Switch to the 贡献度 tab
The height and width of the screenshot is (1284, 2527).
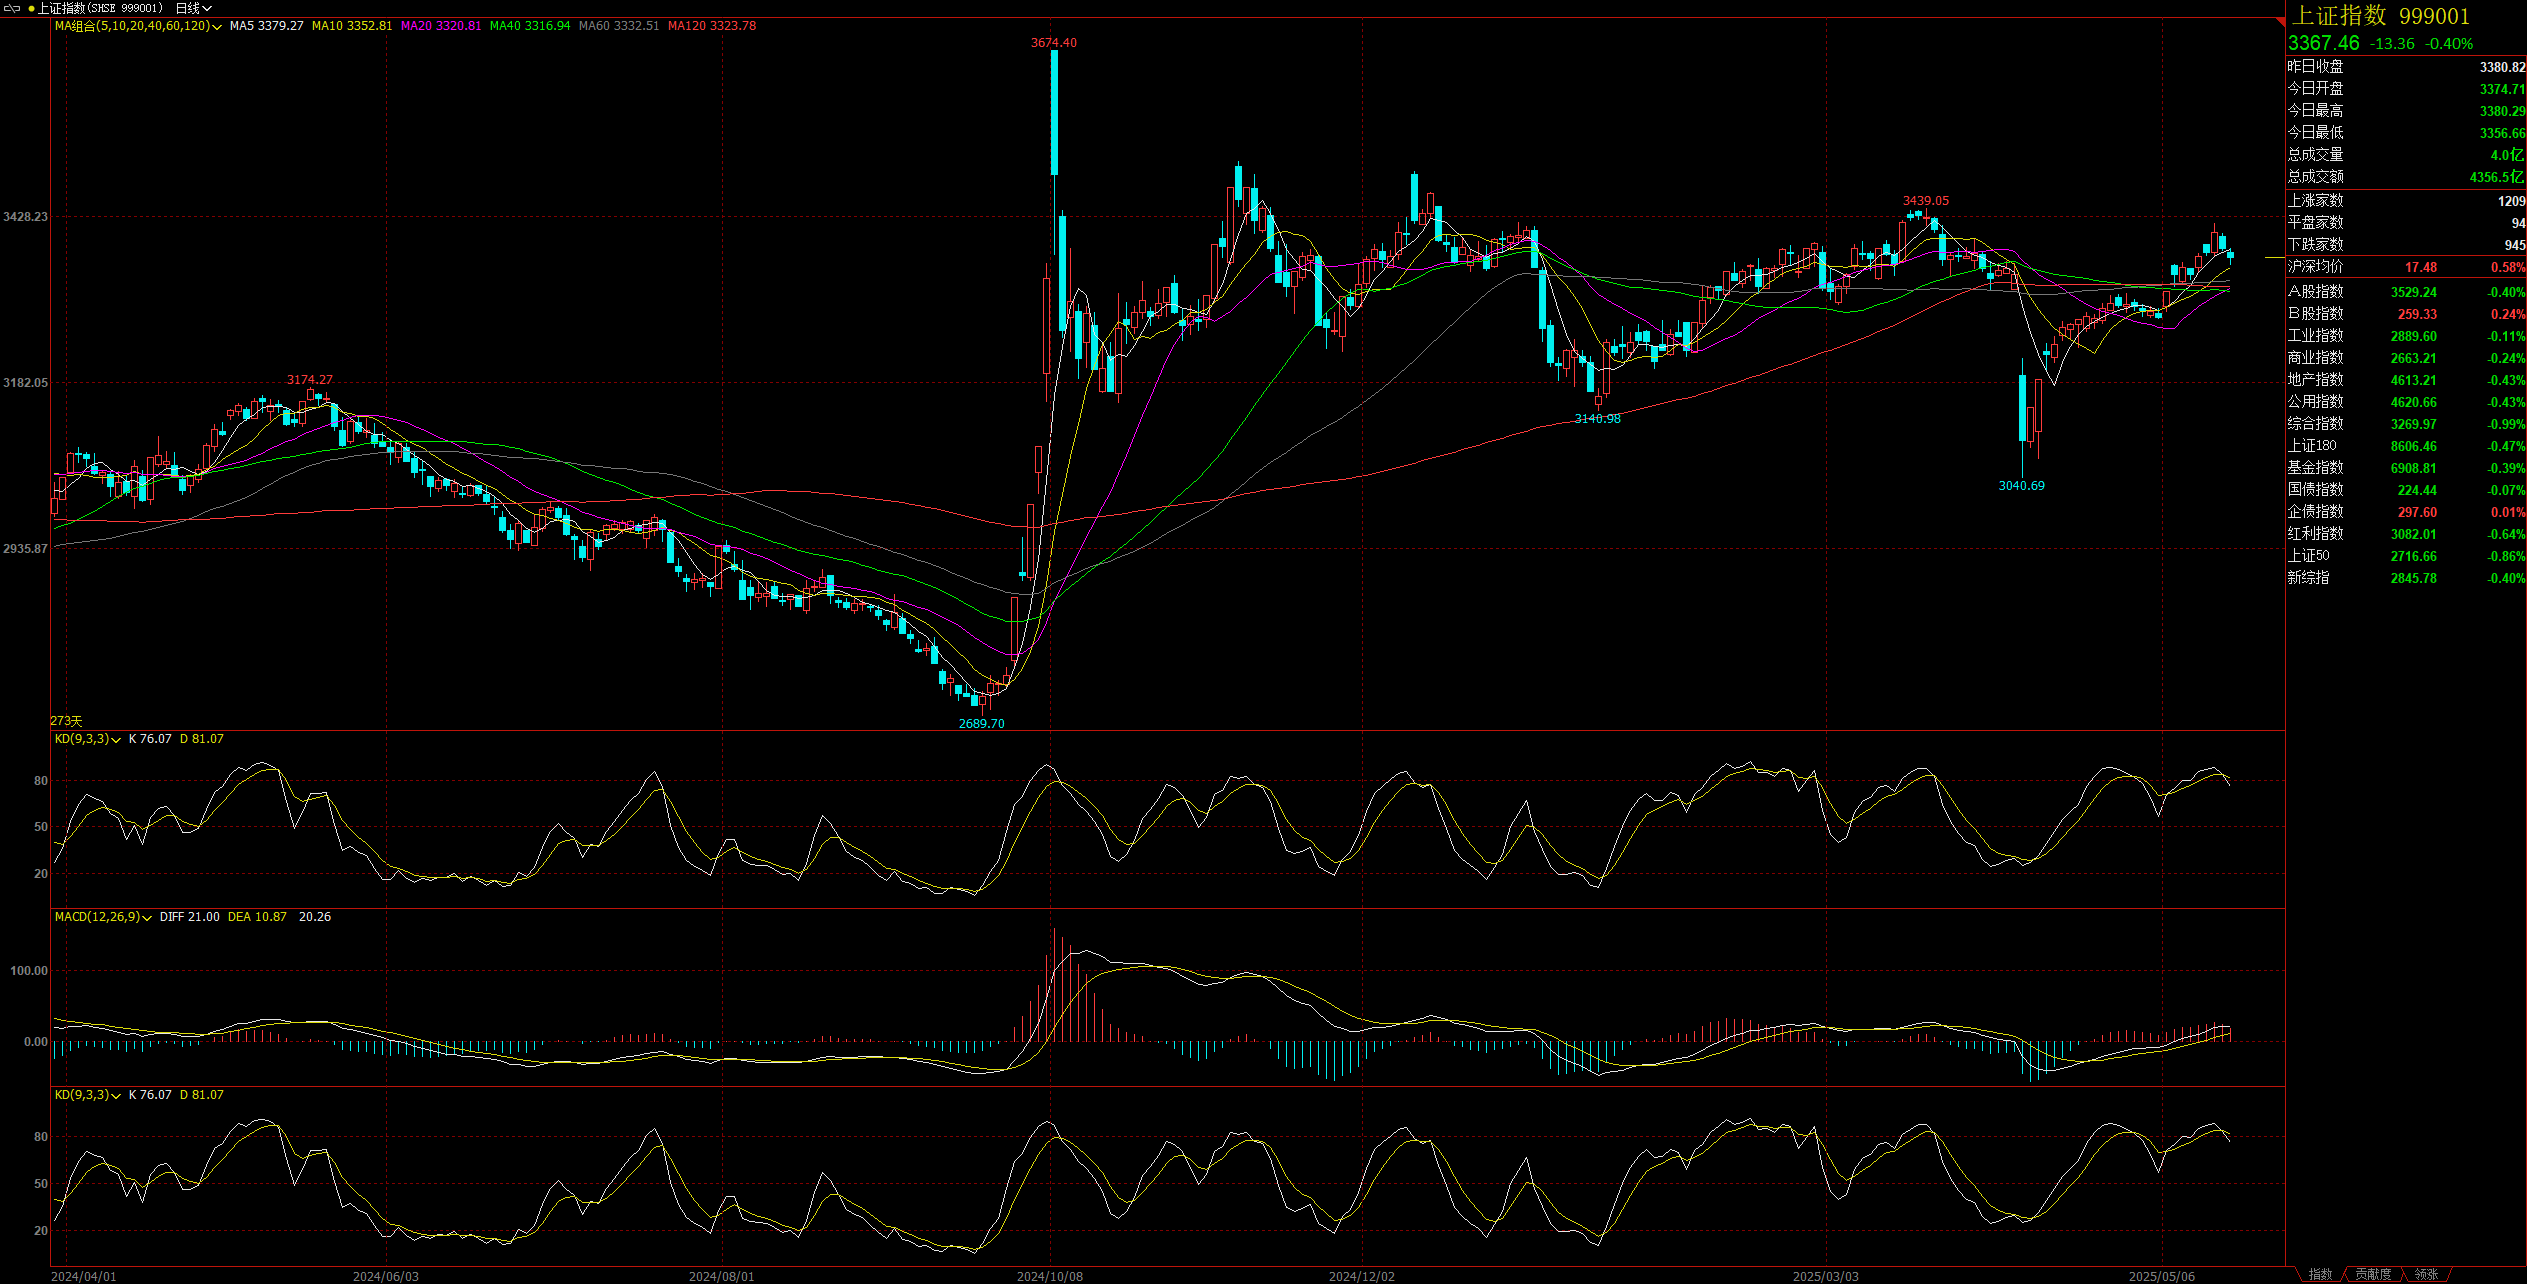point(2372,1274)
